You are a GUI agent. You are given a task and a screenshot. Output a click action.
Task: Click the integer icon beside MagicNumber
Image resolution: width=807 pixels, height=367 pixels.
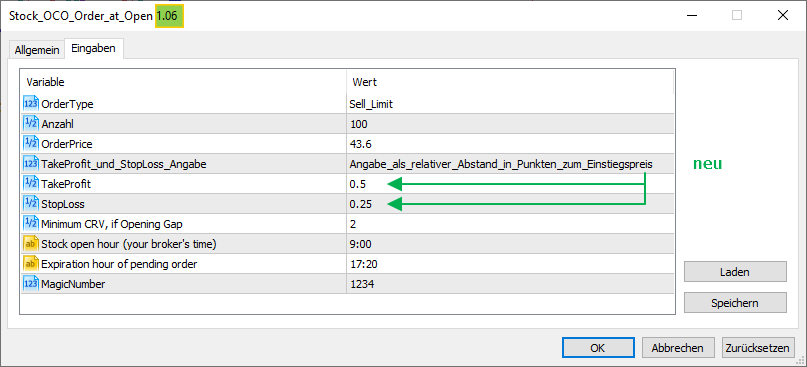(x=31, y=284)
